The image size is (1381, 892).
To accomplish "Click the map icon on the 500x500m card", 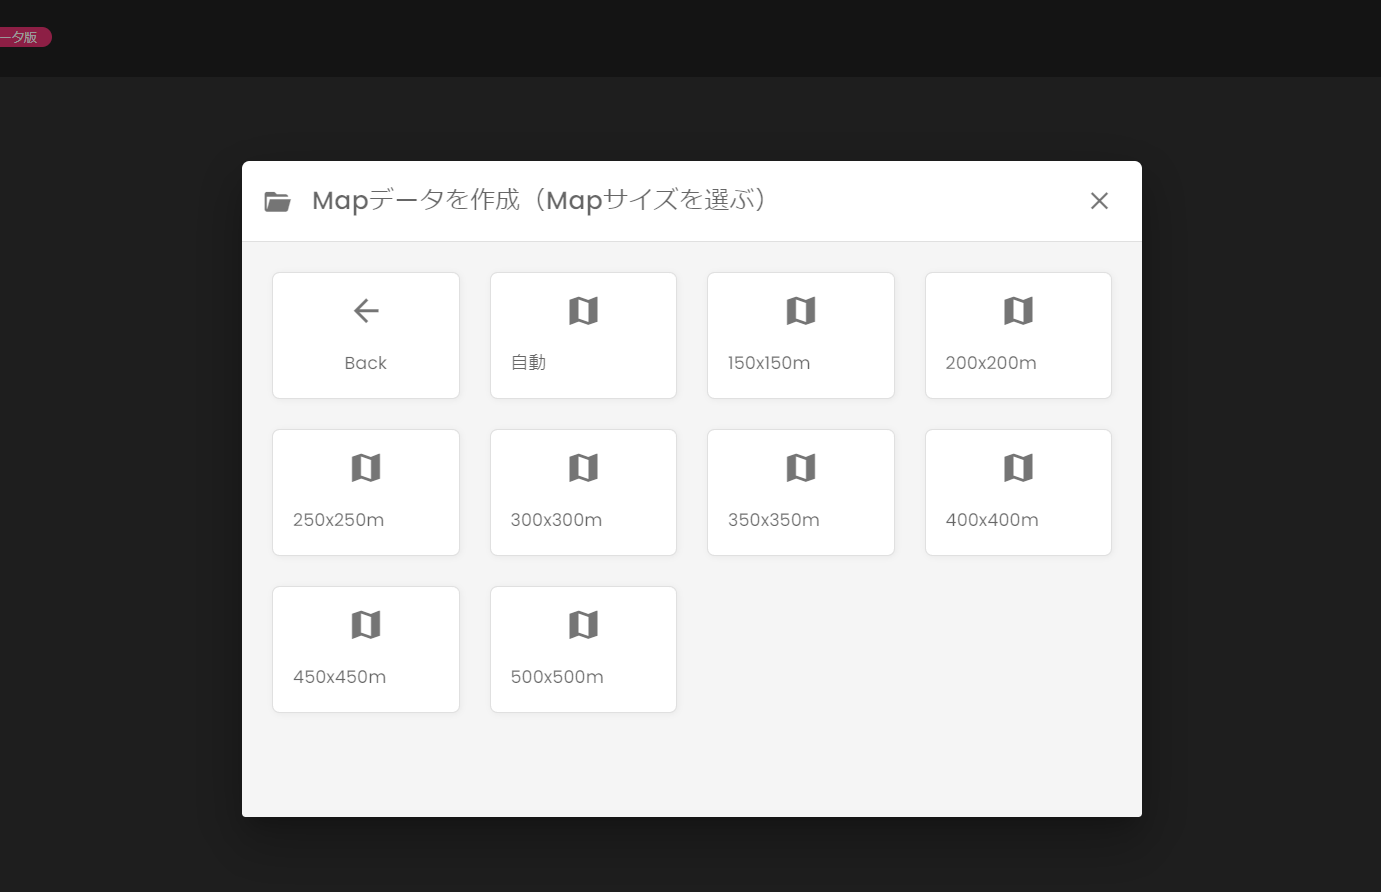I will 583,624.
